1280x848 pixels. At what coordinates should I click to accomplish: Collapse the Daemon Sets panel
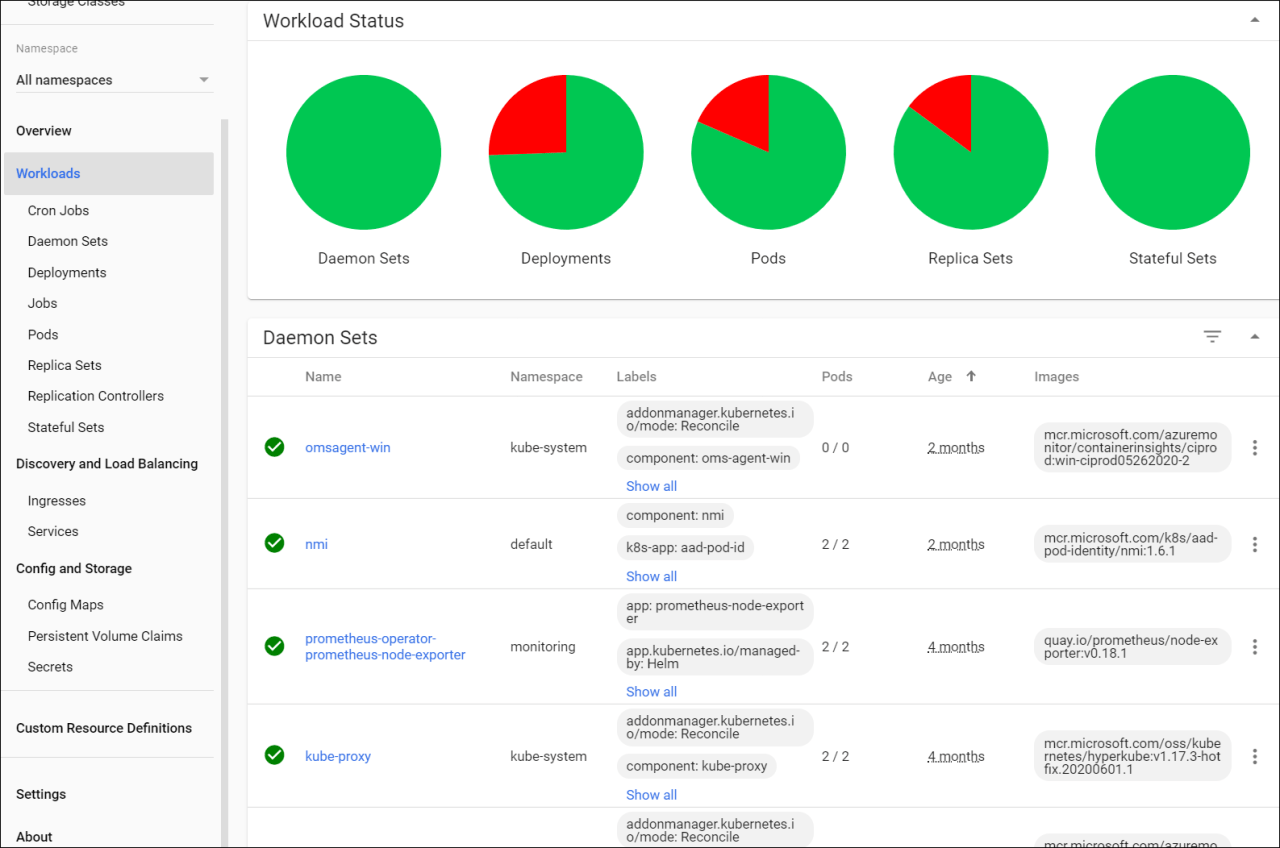pos(1255,337)
